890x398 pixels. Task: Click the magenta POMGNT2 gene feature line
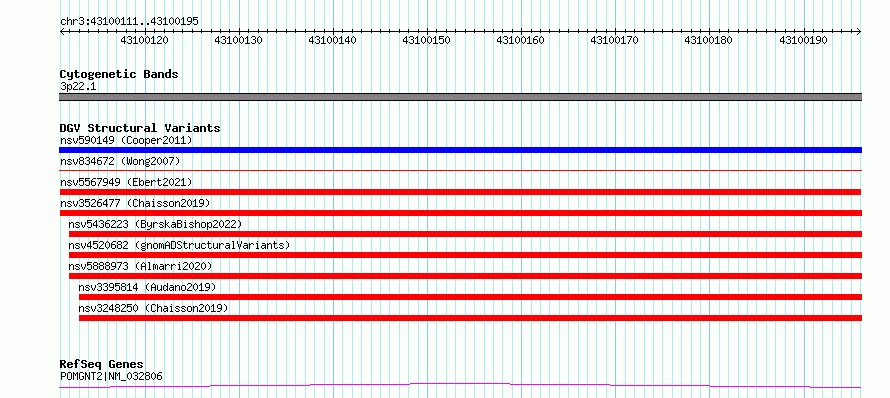tap(460, 386)
